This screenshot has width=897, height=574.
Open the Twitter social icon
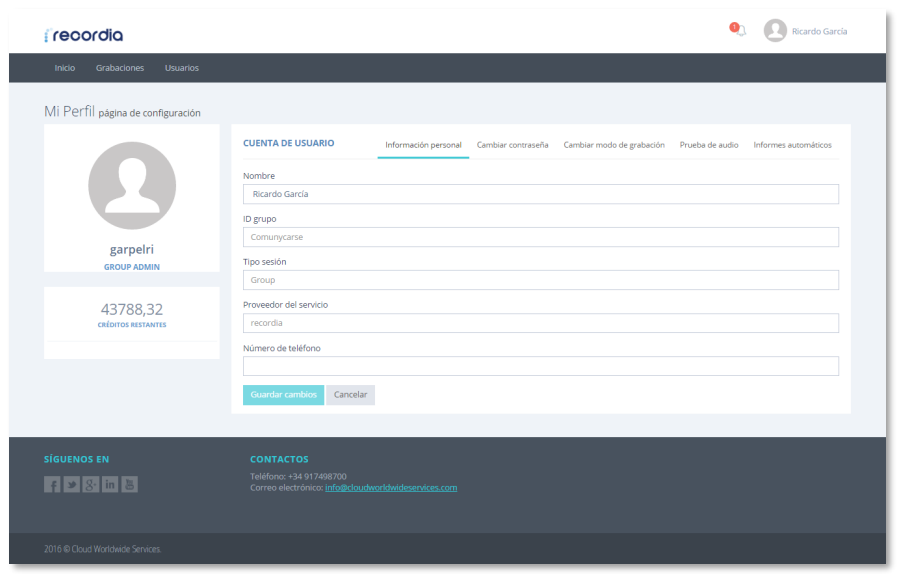pos(72,485)
